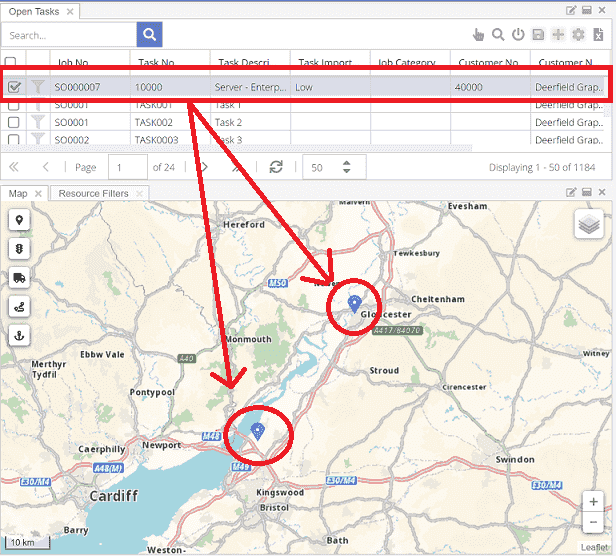The width and height of the screenshot is (616, 556).
Task: Click the Job Category column header
Action: pyautogui.click(x=411, y=62)
